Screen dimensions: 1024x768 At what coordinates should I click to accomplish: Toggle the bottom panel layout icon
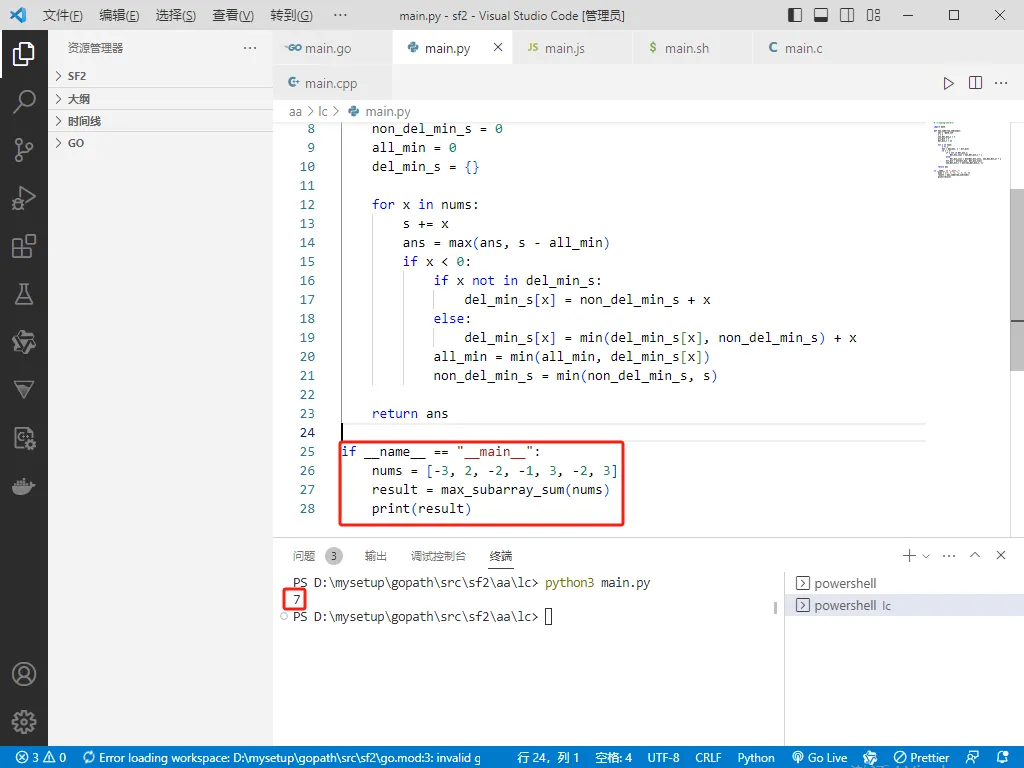(821, 15)
